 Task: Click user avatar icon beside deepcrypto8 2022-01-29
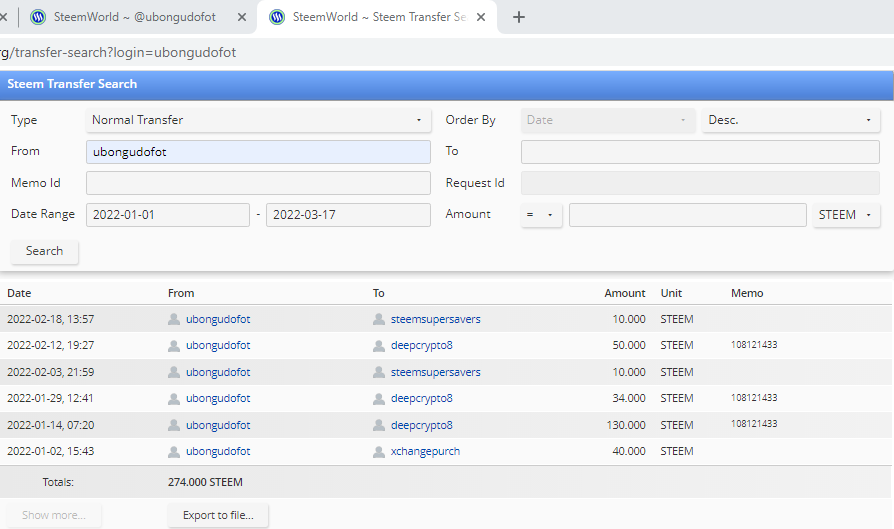[x=379, y=398]
